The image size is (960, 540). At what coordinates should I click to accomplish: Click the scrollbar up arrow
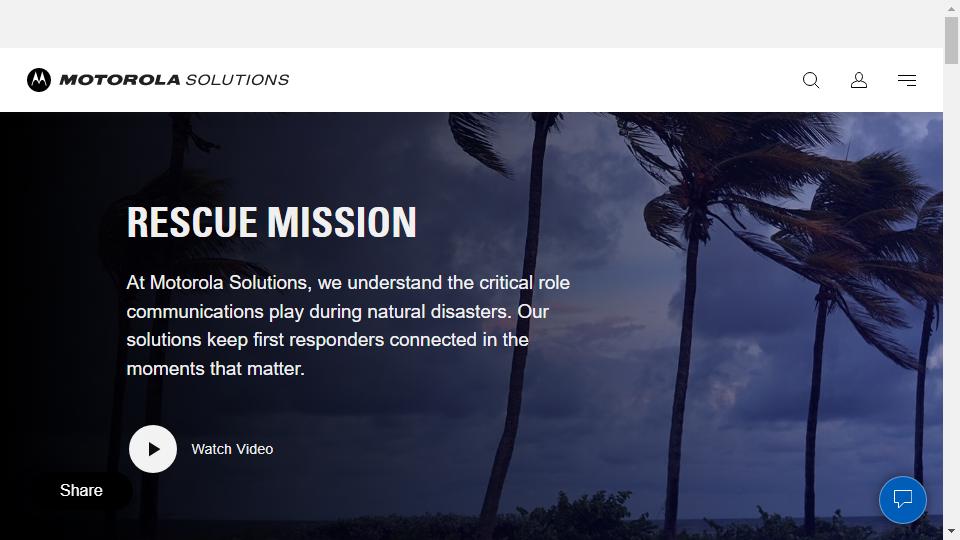point(951,8)
